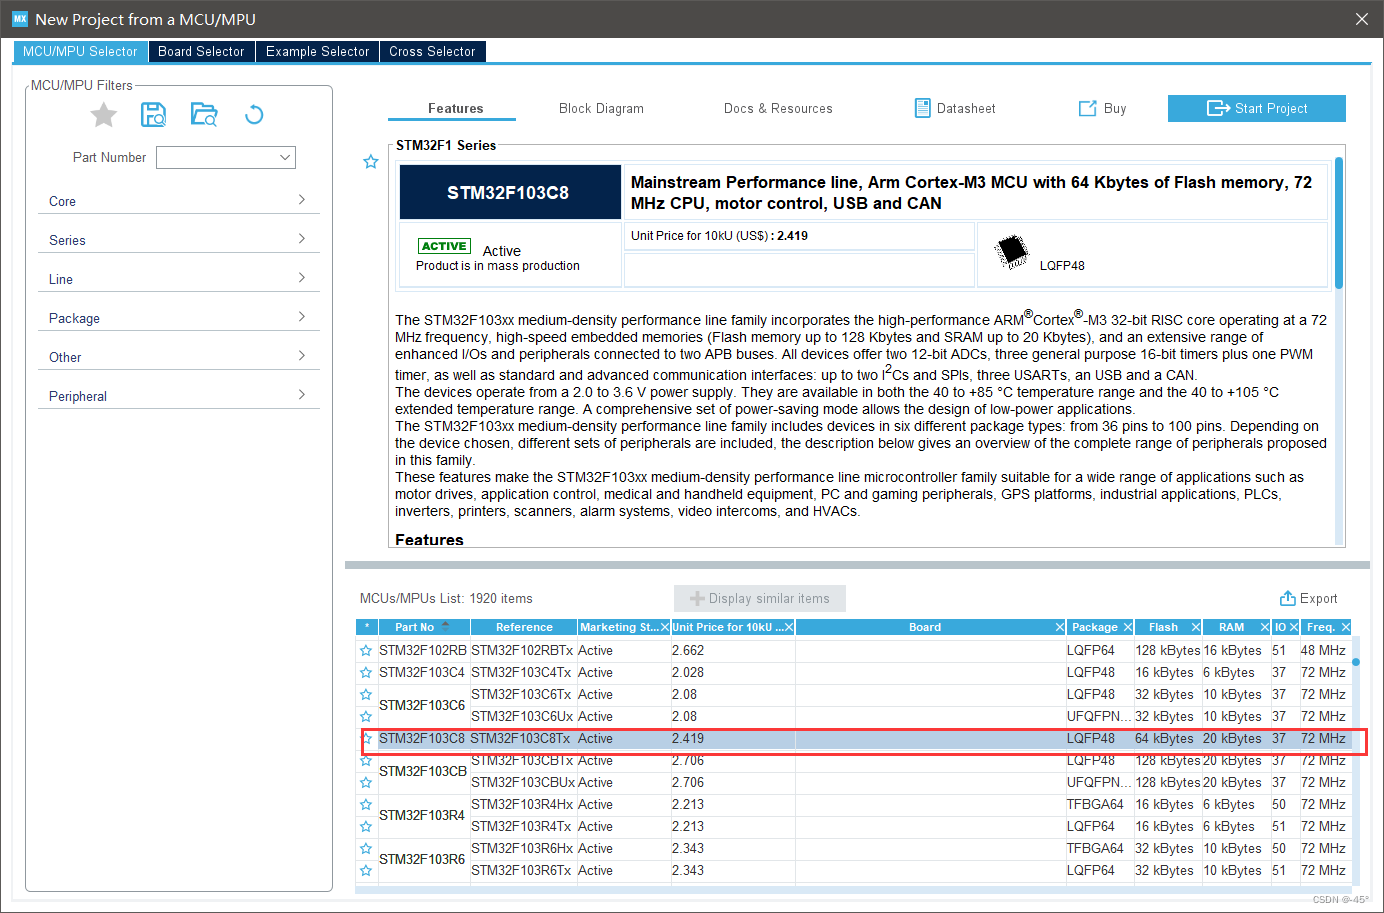Click the LQFP48 chip package image
The width and height of the screenshot is (1384, 913).
pyautogui.click(x=1012, y=250)
